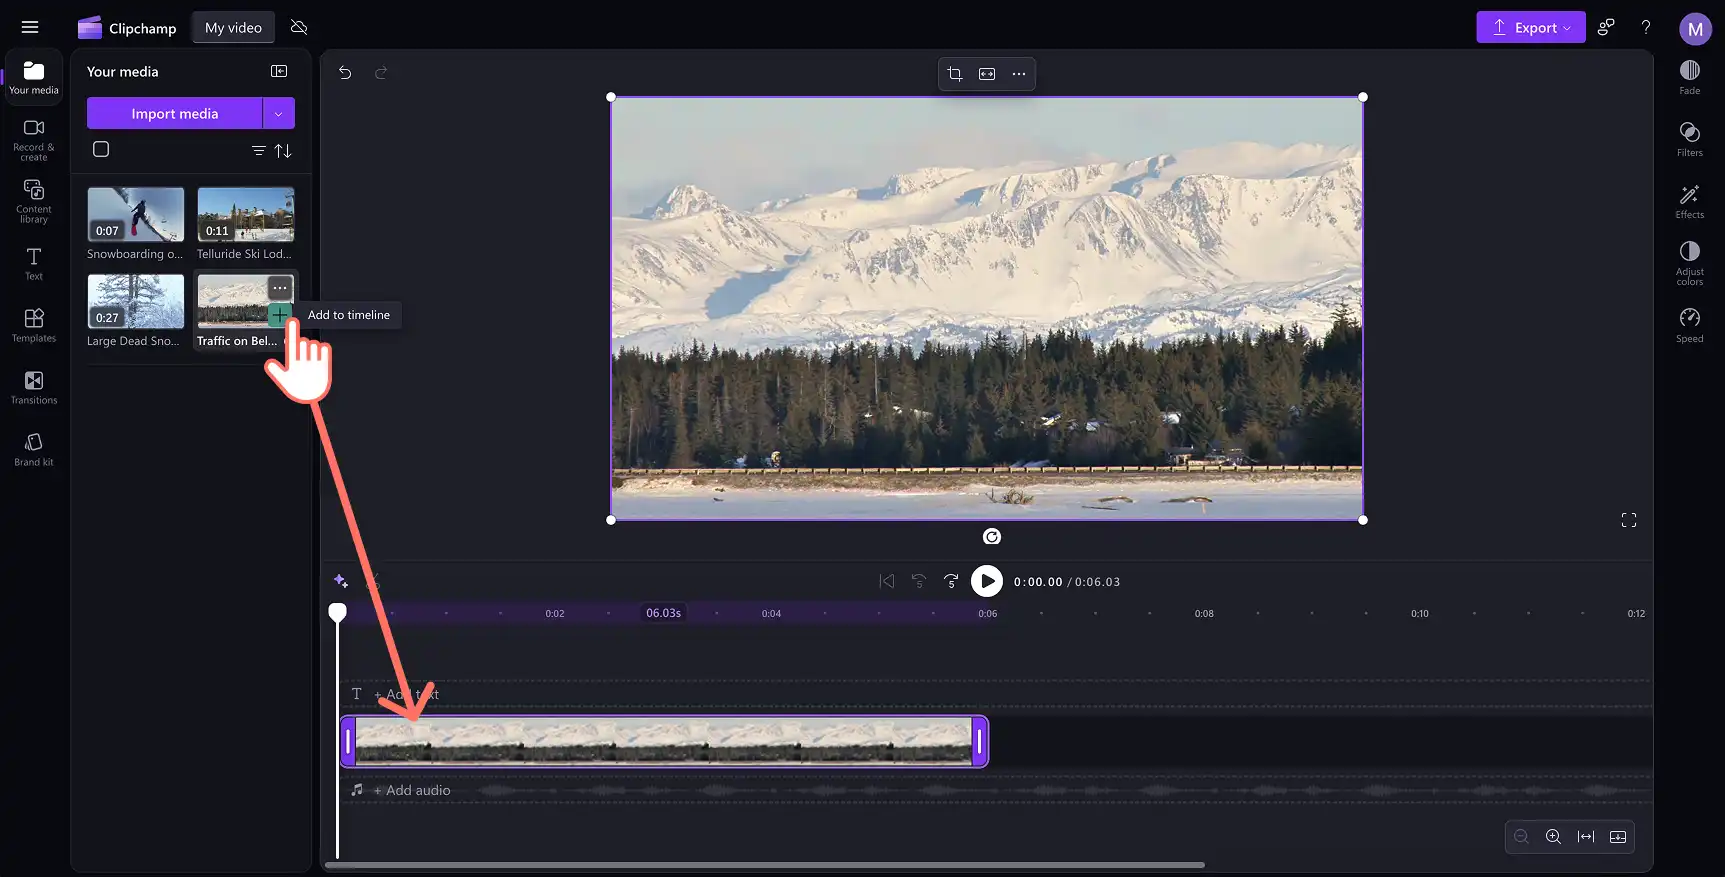
Task: Click the preview's top-right corner handle
Action: pyautogui.click(x=1363, y=97)
